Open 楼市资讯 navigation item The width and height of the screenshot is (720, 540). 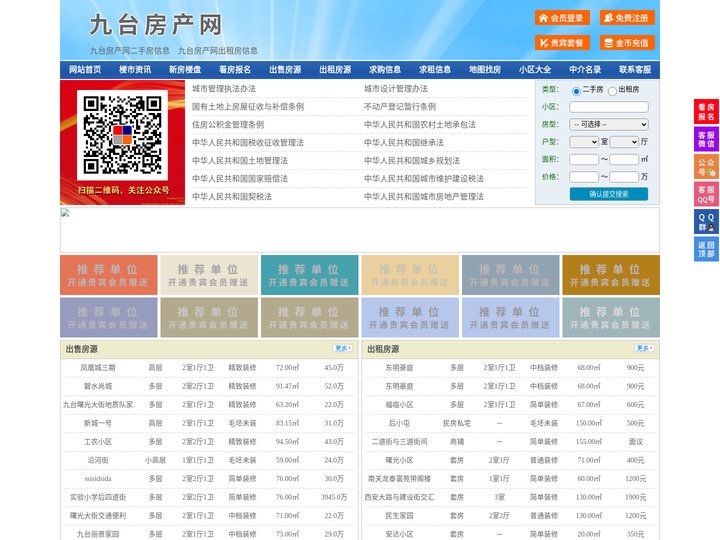[x=135, y=70]
